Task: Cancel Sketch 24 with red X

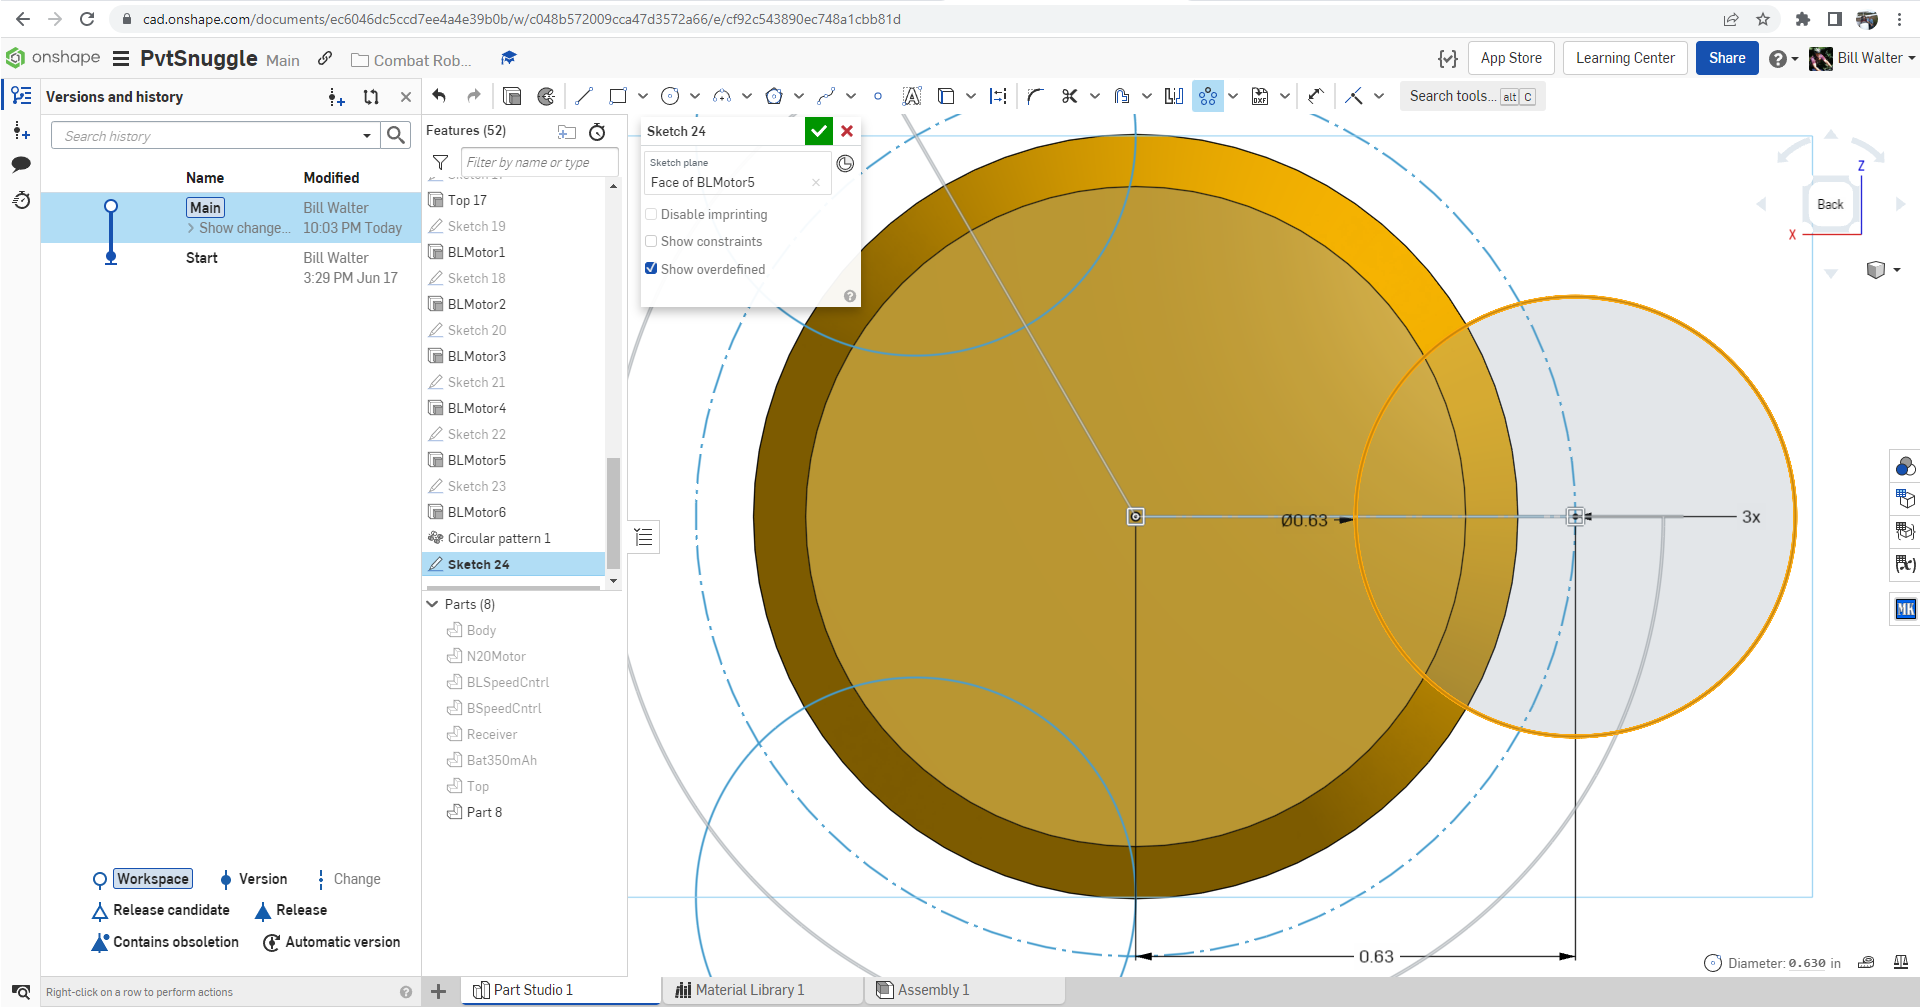Action: pos(847,131)
